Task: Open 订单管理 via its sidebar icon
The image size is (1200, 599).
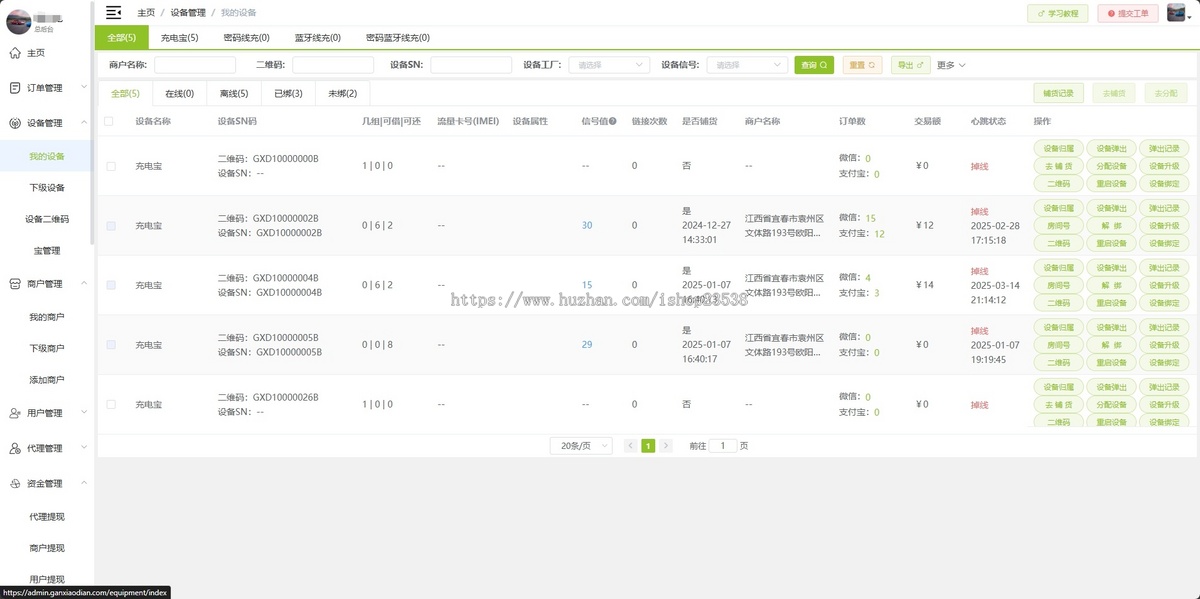Action: [x=14, y=87]
